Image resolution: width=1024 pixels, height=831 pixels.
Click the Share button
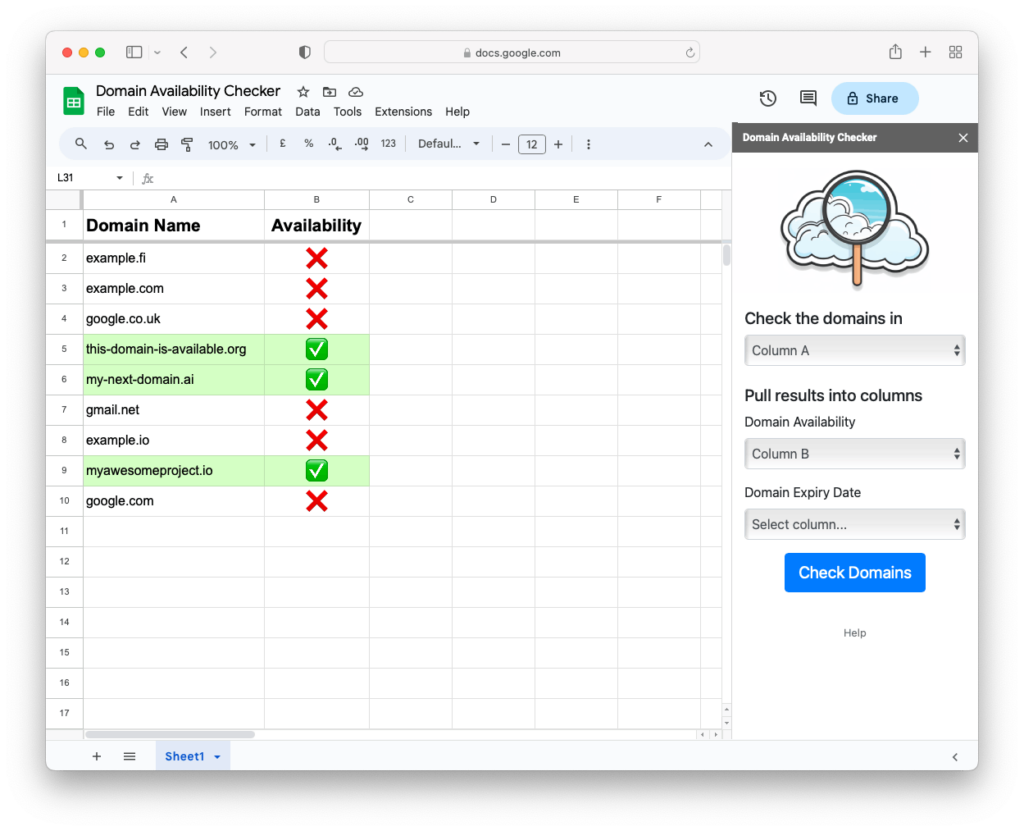click(x=874, y=98)
